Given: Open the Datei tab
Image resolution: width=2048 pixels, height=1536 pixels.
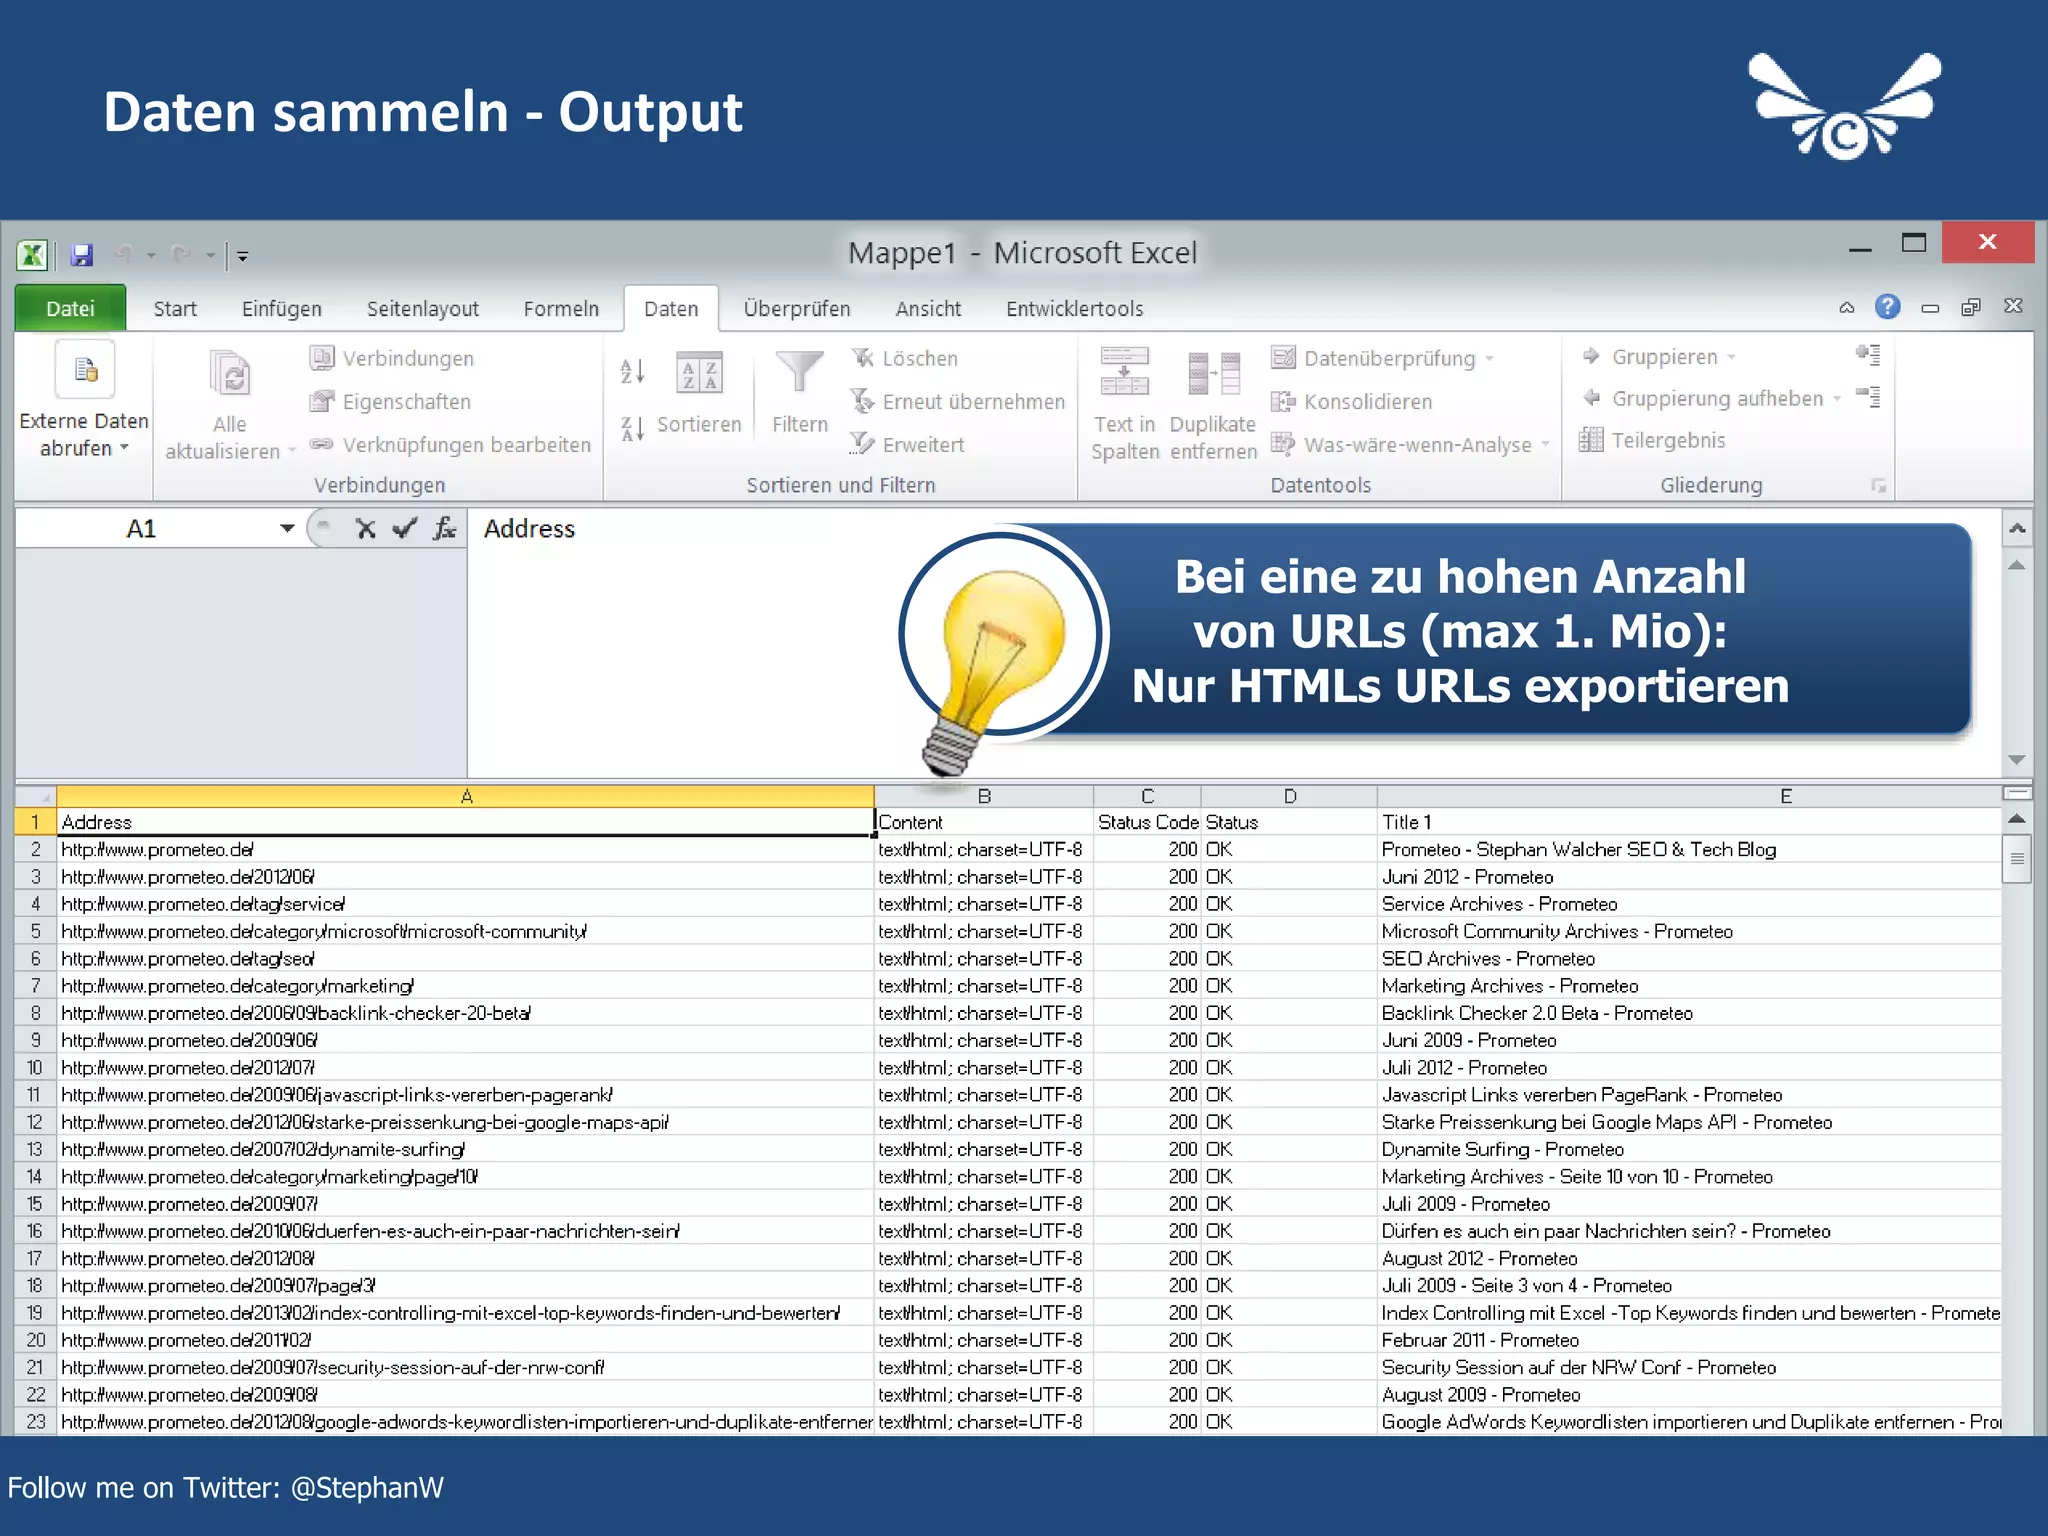Looking at the screenshot, I should pos(70,308).
